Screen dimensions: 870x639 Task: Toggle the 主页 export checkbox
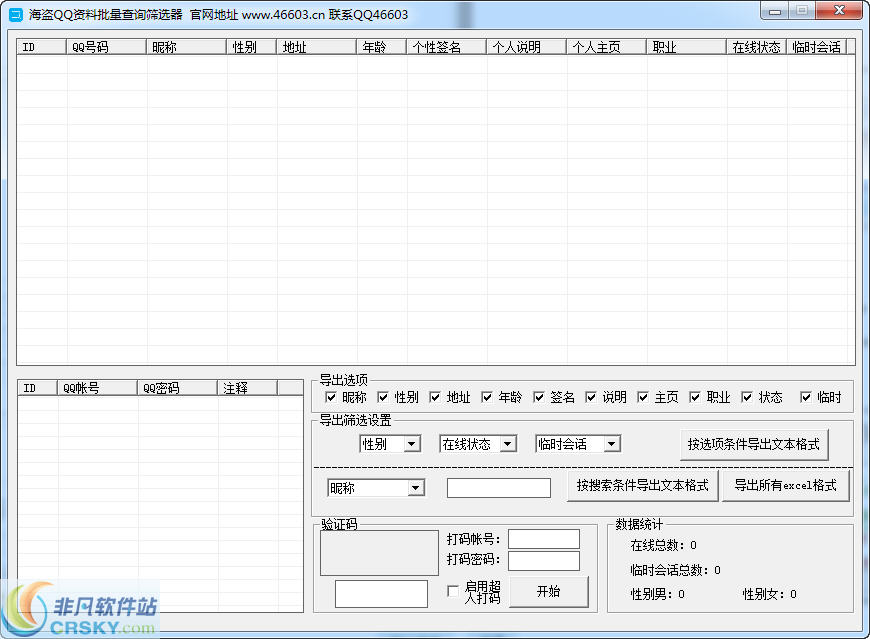point(643,397)
